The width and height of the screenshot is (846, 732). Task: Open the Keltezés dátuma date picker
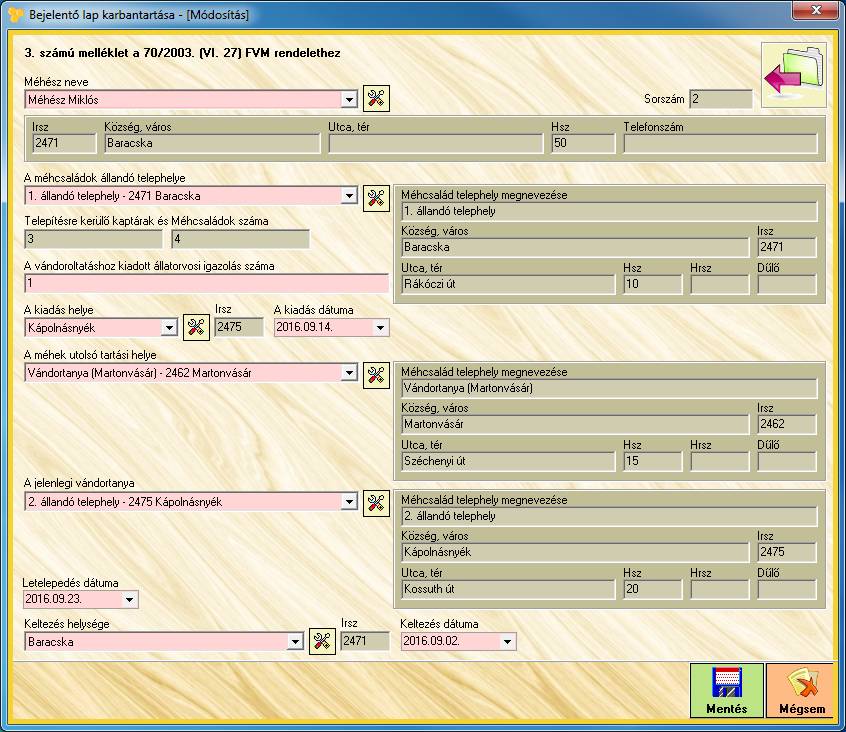coord(508,642)
